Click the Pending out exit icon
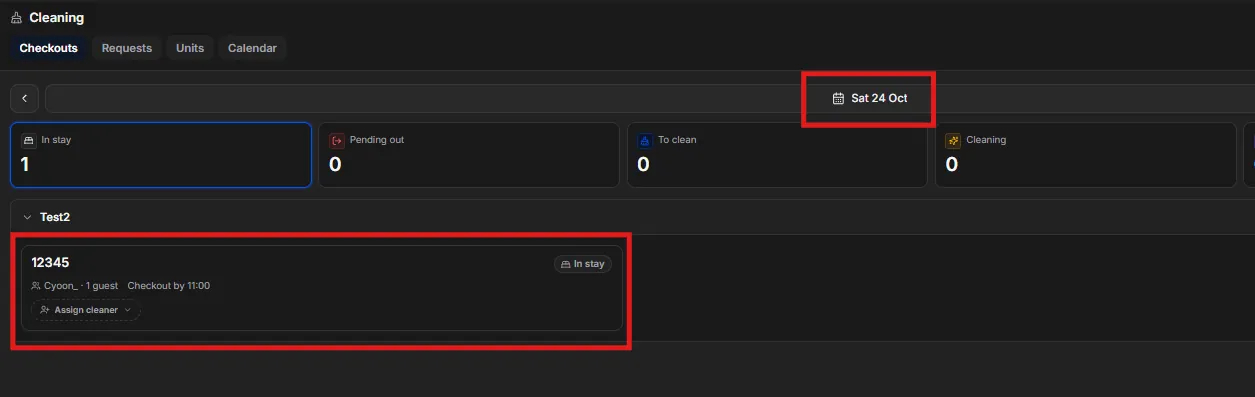1255x397 pixels. click(337, 141)
